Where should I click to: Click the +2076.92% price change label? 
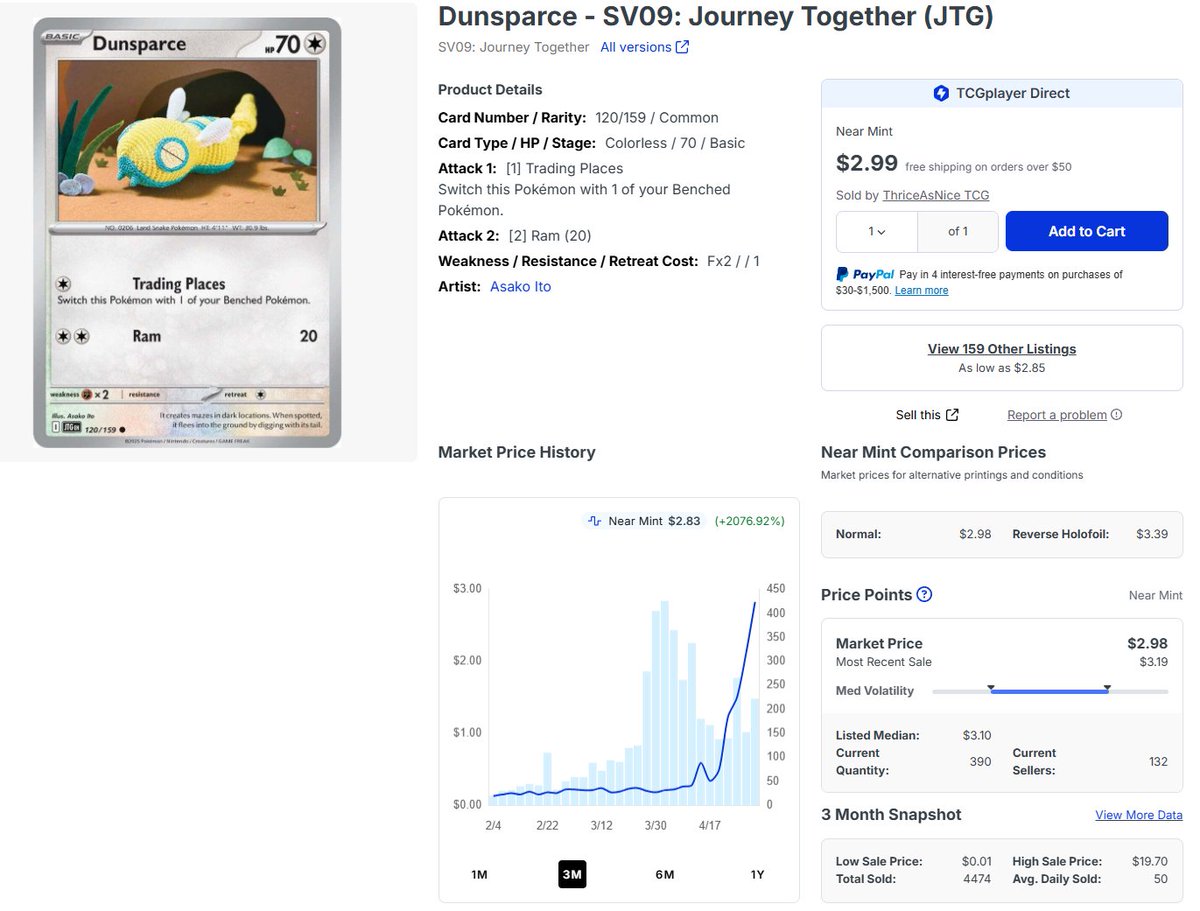tap(750, 521)
